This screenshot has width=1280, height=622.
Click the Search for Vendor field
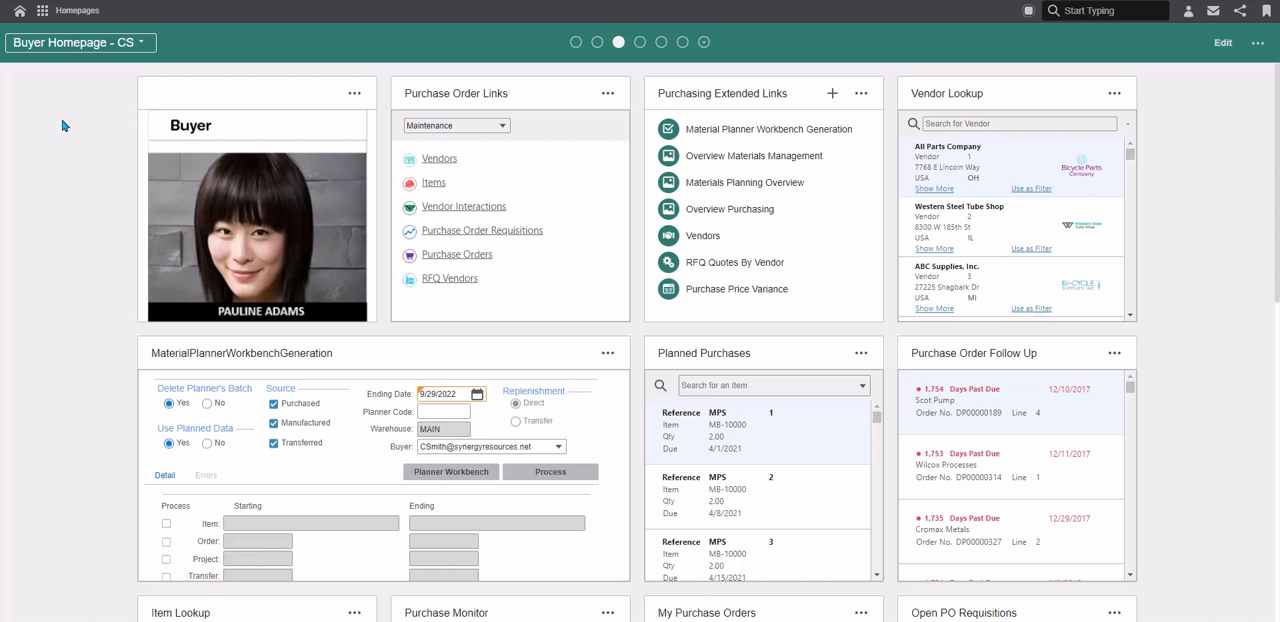pyautogui.click(x=1018, y=124)
